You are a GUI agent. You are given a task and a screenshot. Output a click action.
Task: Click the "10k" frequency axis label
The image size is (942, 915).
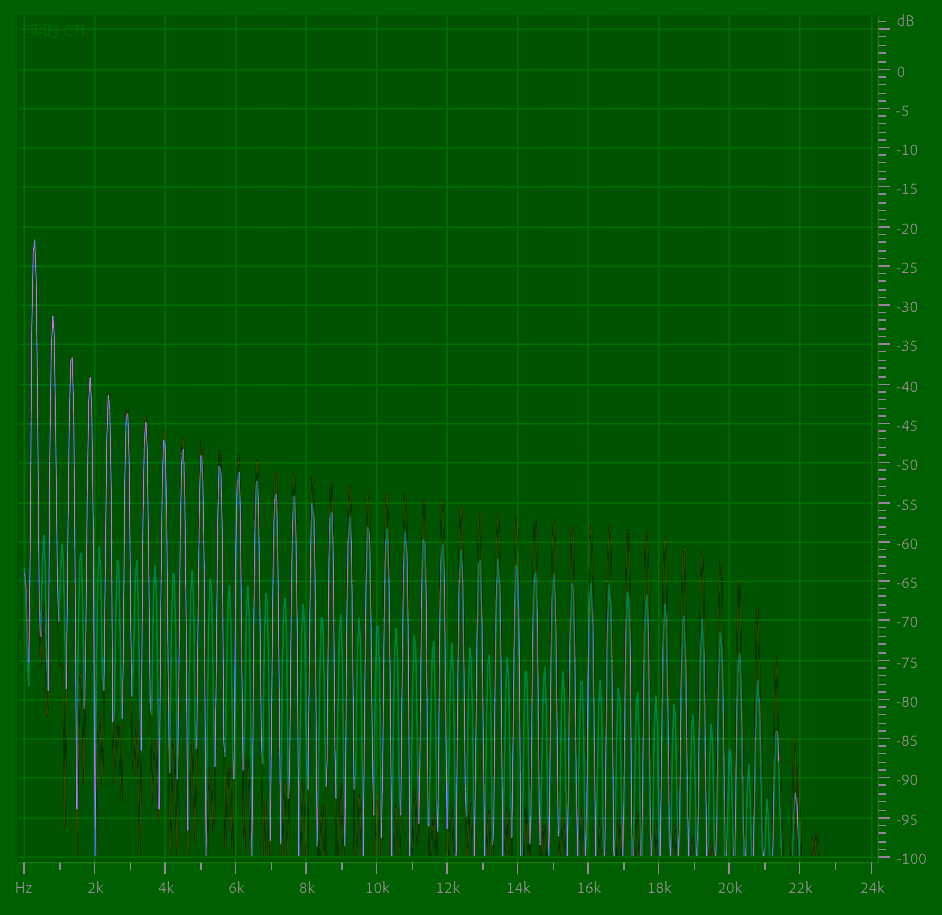377,888
